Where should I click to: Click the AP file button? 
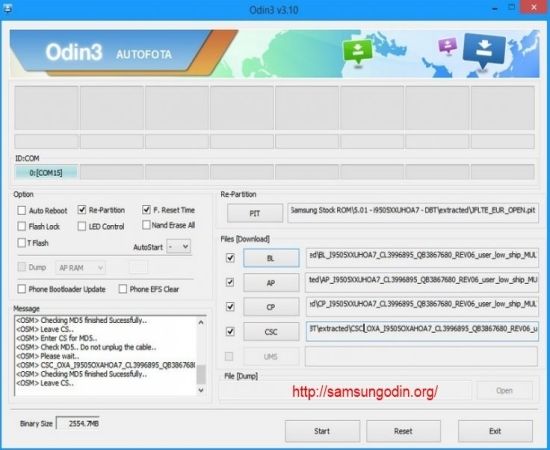(271, 283)
